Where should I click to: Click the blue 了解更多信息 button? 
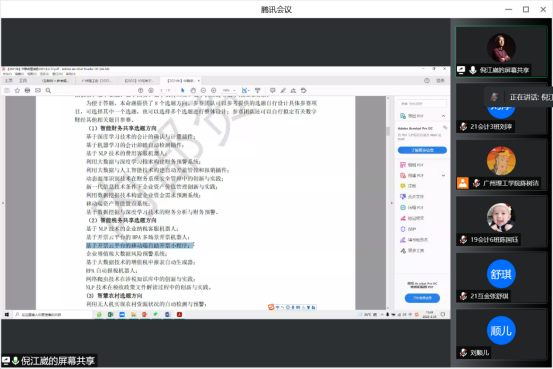click(422, 150)
